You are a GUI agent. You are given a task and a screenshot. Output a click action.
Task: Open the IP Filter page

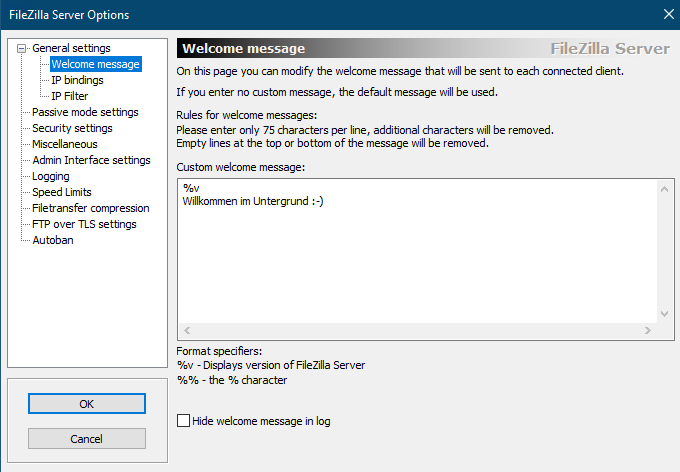(69, 96)
